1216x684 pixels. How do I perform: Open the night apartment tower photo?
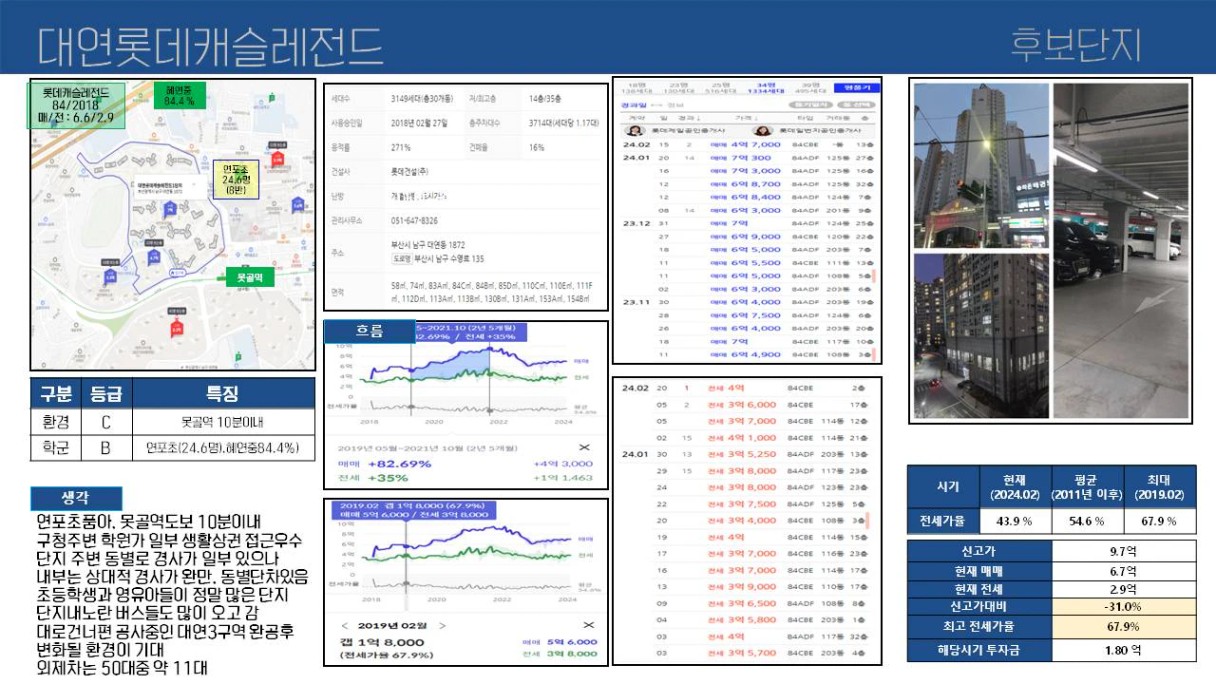click(x=979, y=165)
